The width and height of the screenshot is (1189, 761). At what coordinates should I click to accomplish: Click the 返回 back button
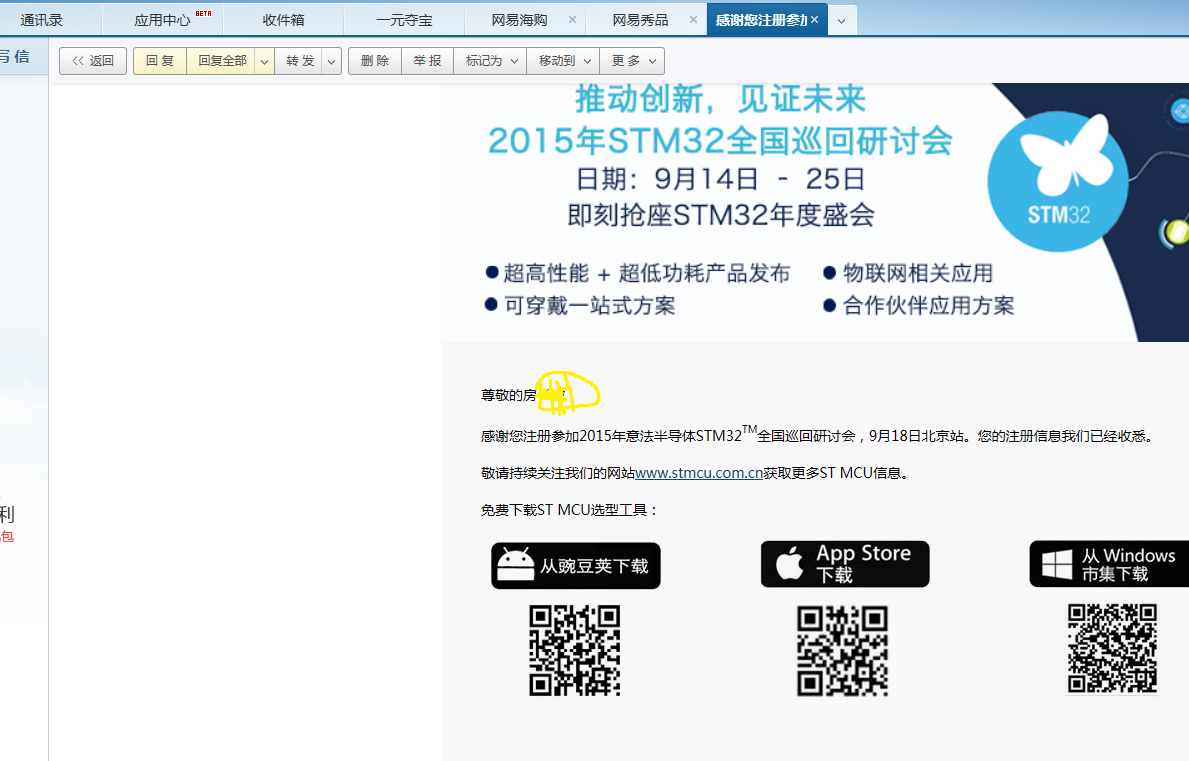pos(93,61)
